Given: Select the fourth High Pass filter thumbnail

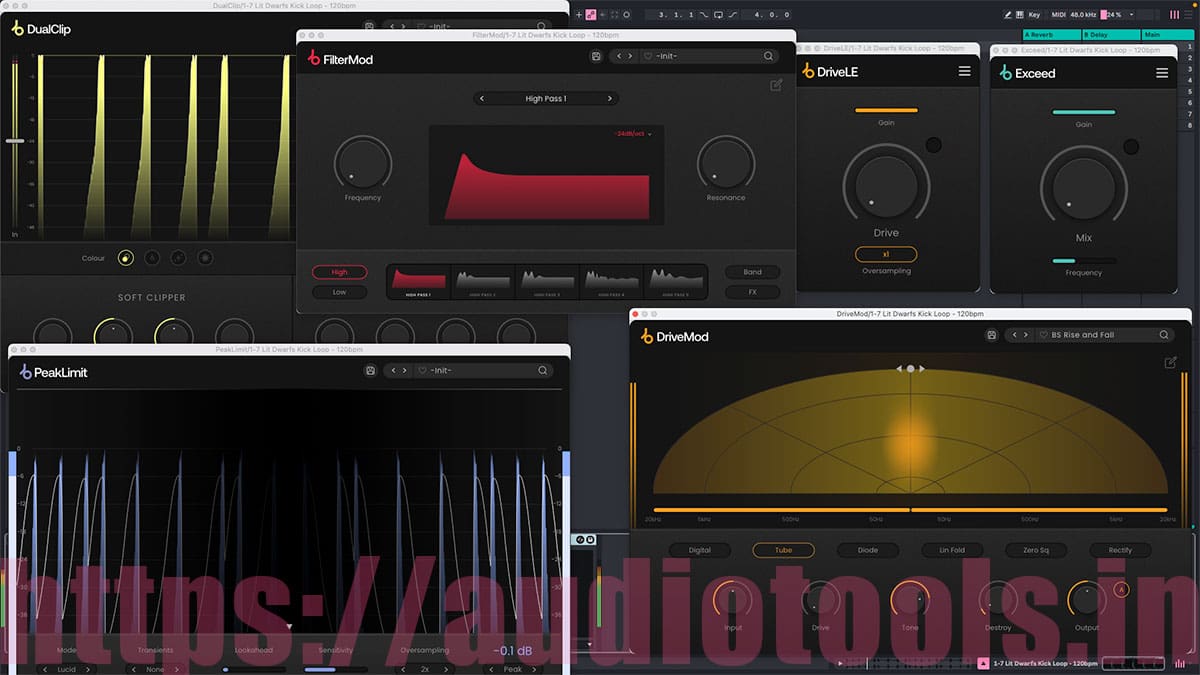Looking at the screenshot, I should point(610,282).
